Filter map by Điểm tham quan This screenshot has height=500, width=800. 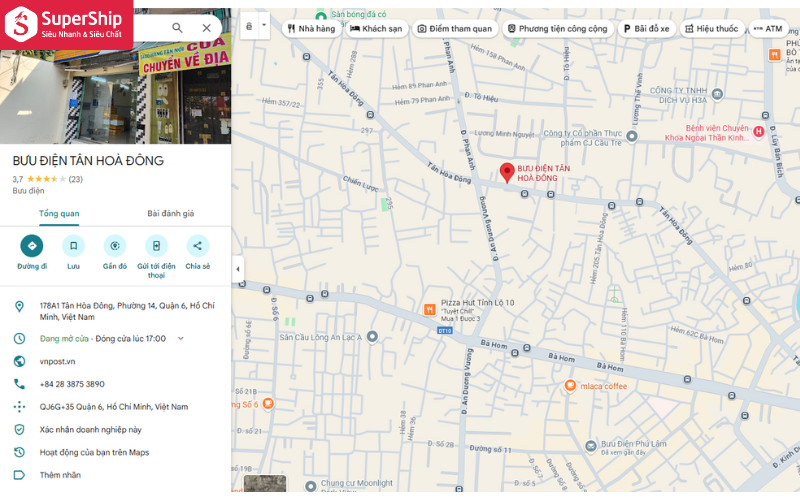[x=455, y=29]
